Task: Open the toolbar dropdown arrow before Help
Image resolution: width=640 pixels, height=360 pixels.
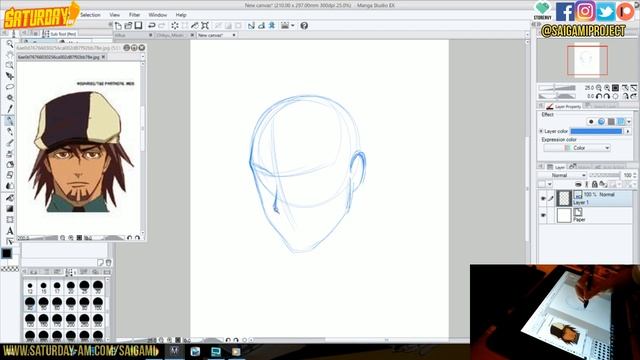Action: tap(293, 26)
